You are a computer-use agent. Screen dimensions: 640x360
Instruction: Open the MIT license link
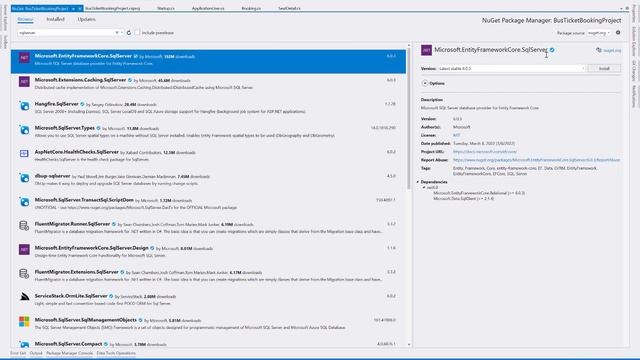(456, 136)
